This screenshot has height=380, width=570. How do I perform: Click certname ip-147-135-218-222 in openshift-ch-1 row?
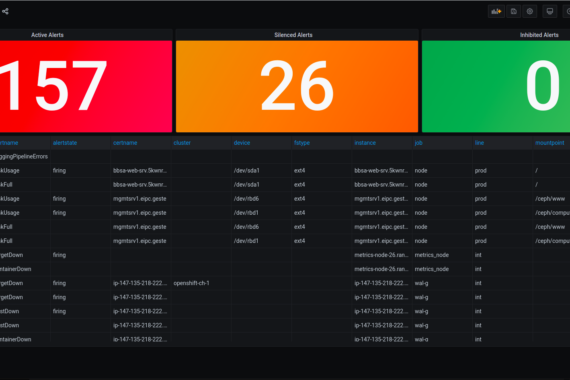[140, 283]
